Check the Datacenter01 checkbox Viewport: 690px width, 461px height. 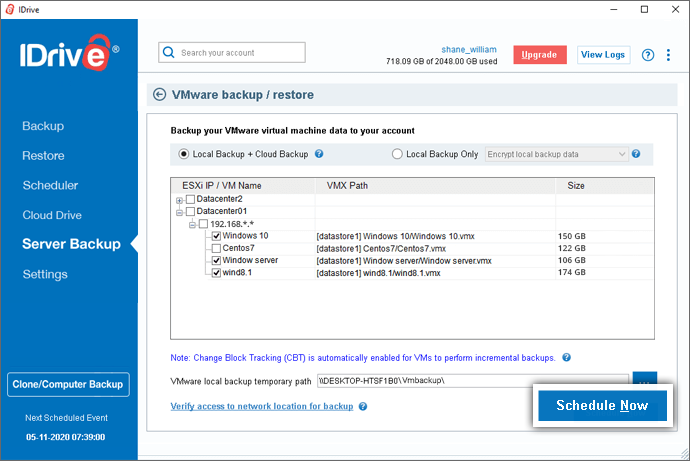pyautogui.click(x=191, y=212)
